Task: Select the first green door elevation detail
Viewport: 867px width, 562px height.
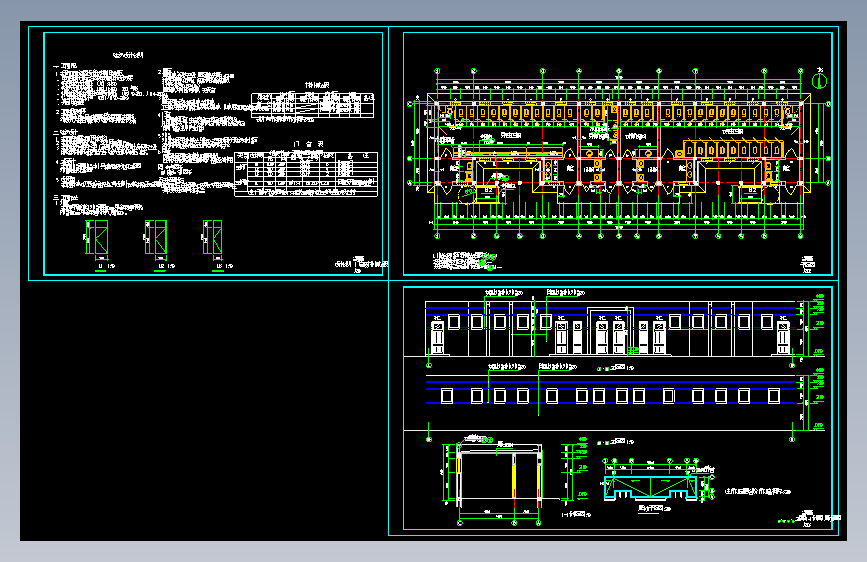Action: [97, 239]
